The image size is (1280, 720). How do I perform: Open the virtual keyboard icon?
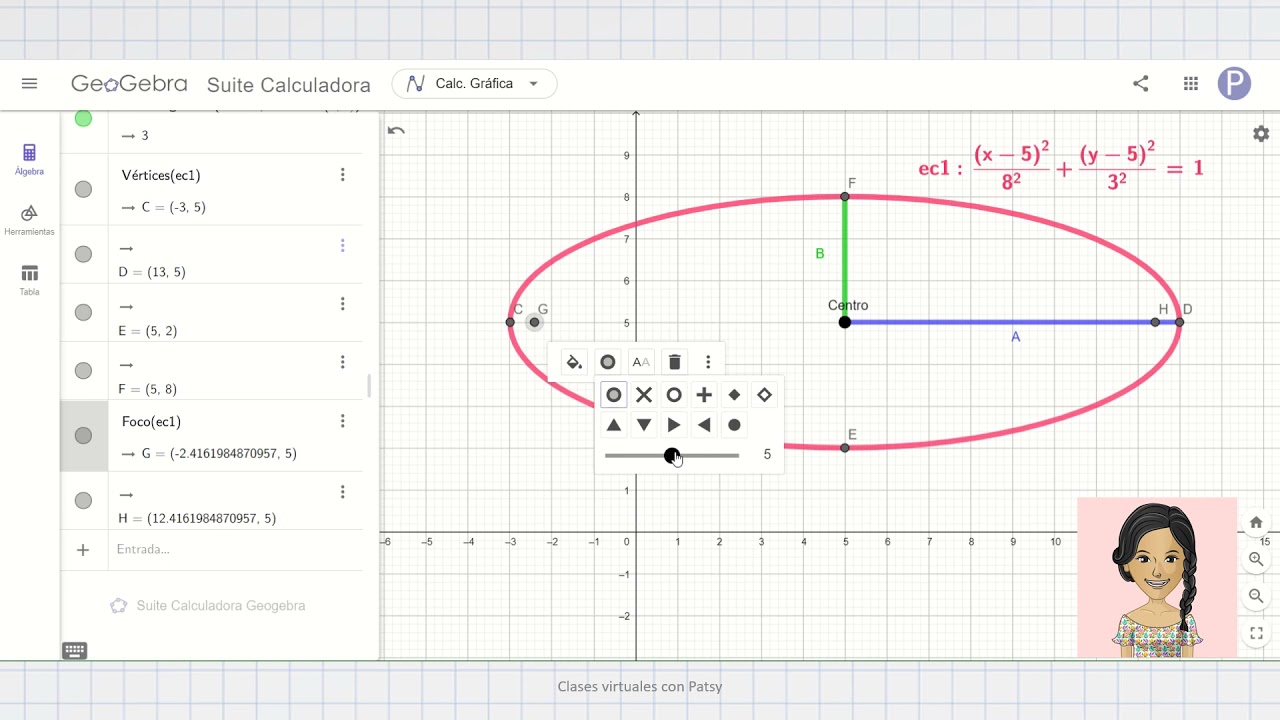pos(74,651)
